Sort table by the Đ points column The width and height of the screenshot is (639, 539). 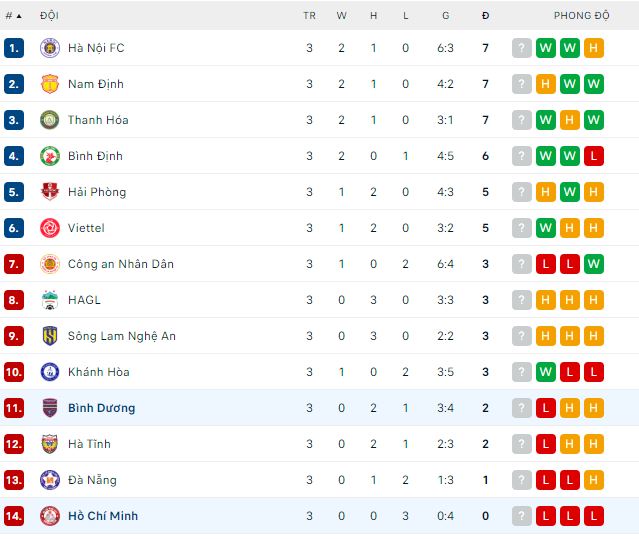pyautogui.click(x=485, y=16)
